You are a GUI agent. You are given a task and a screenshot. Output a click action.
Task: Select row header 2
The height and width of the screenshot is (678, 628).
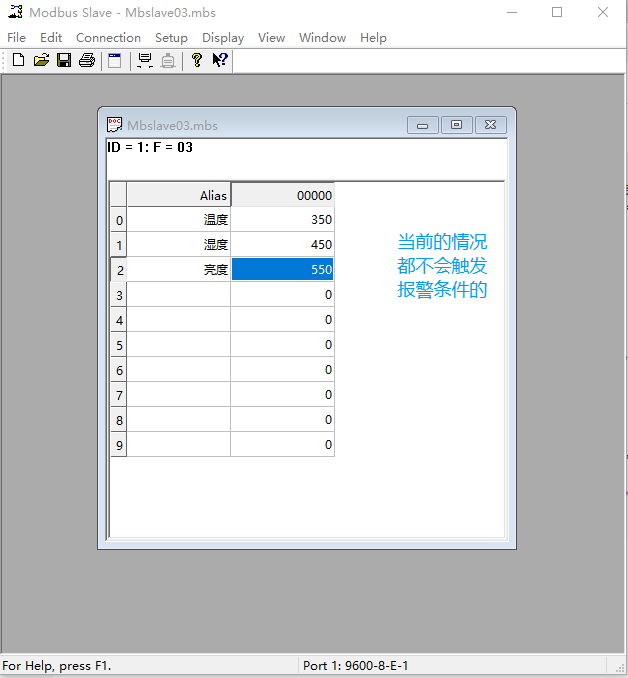[x=119, y=270]
